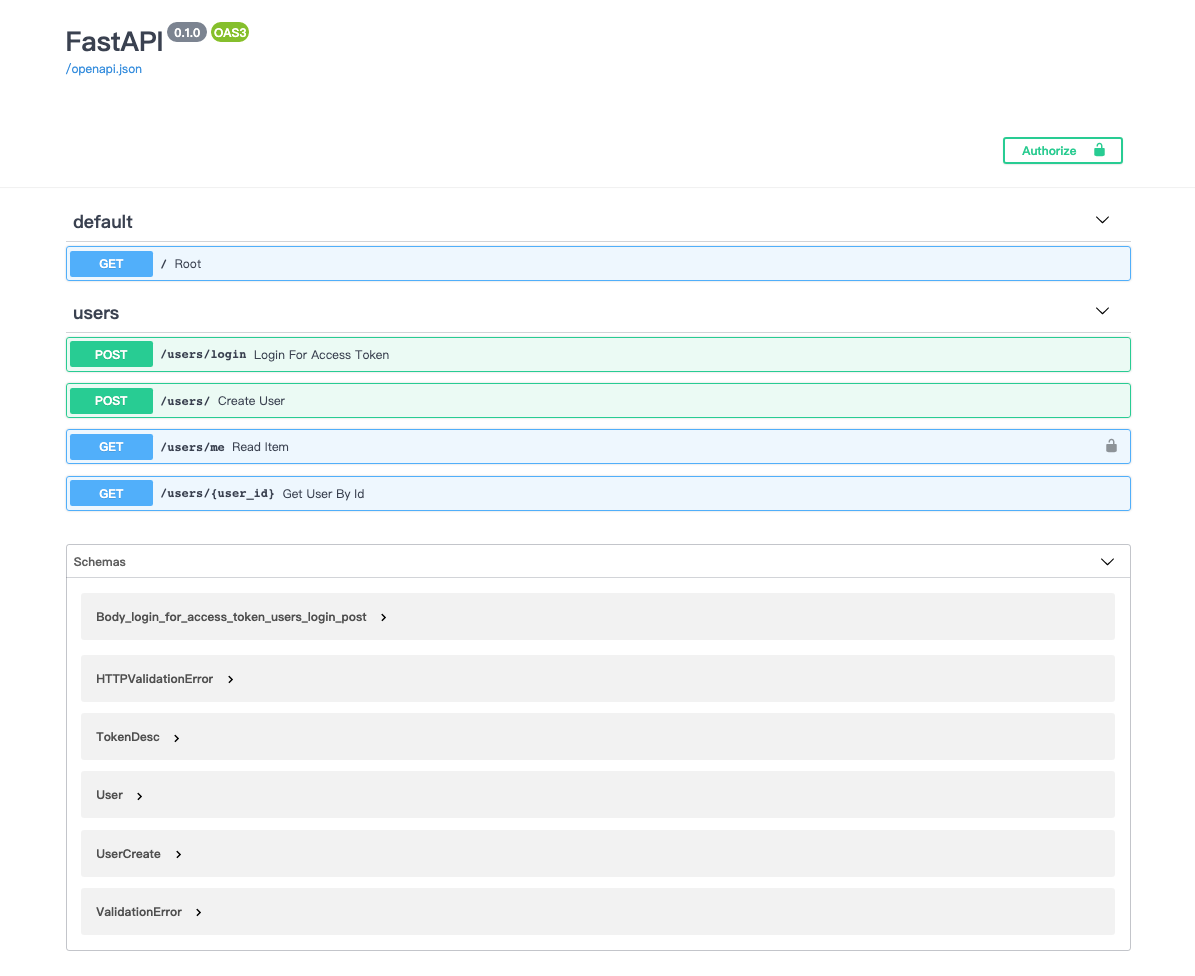Click the 'default' tag heading
Screen dimensions: 1195x976
point(103,222)
